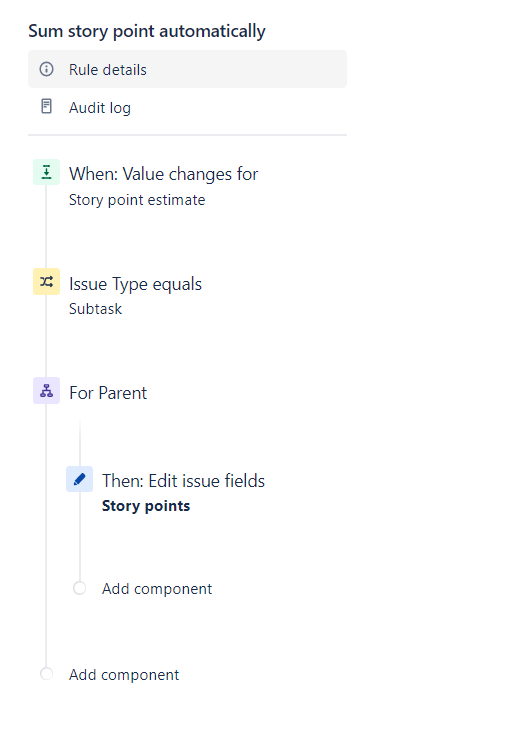Click the purple For Parent branch icon
Screen dimensions: 529x741
click(x=46, y=391)
